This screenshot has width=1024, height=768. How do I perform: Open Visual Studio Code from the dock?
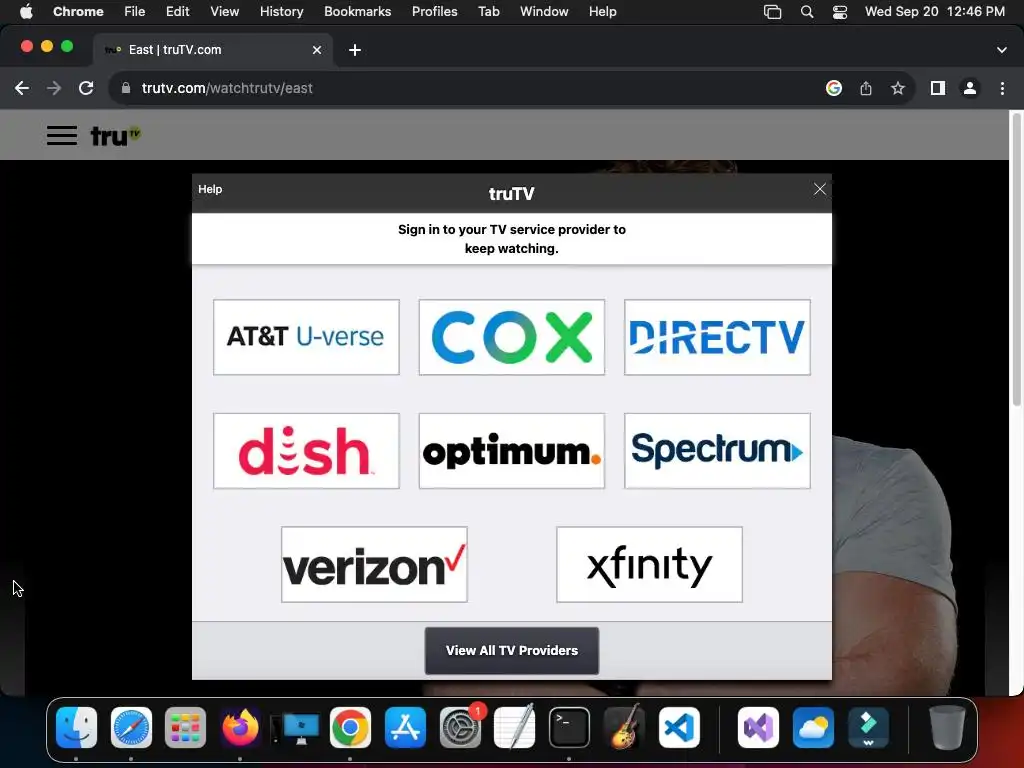point(679,727)
